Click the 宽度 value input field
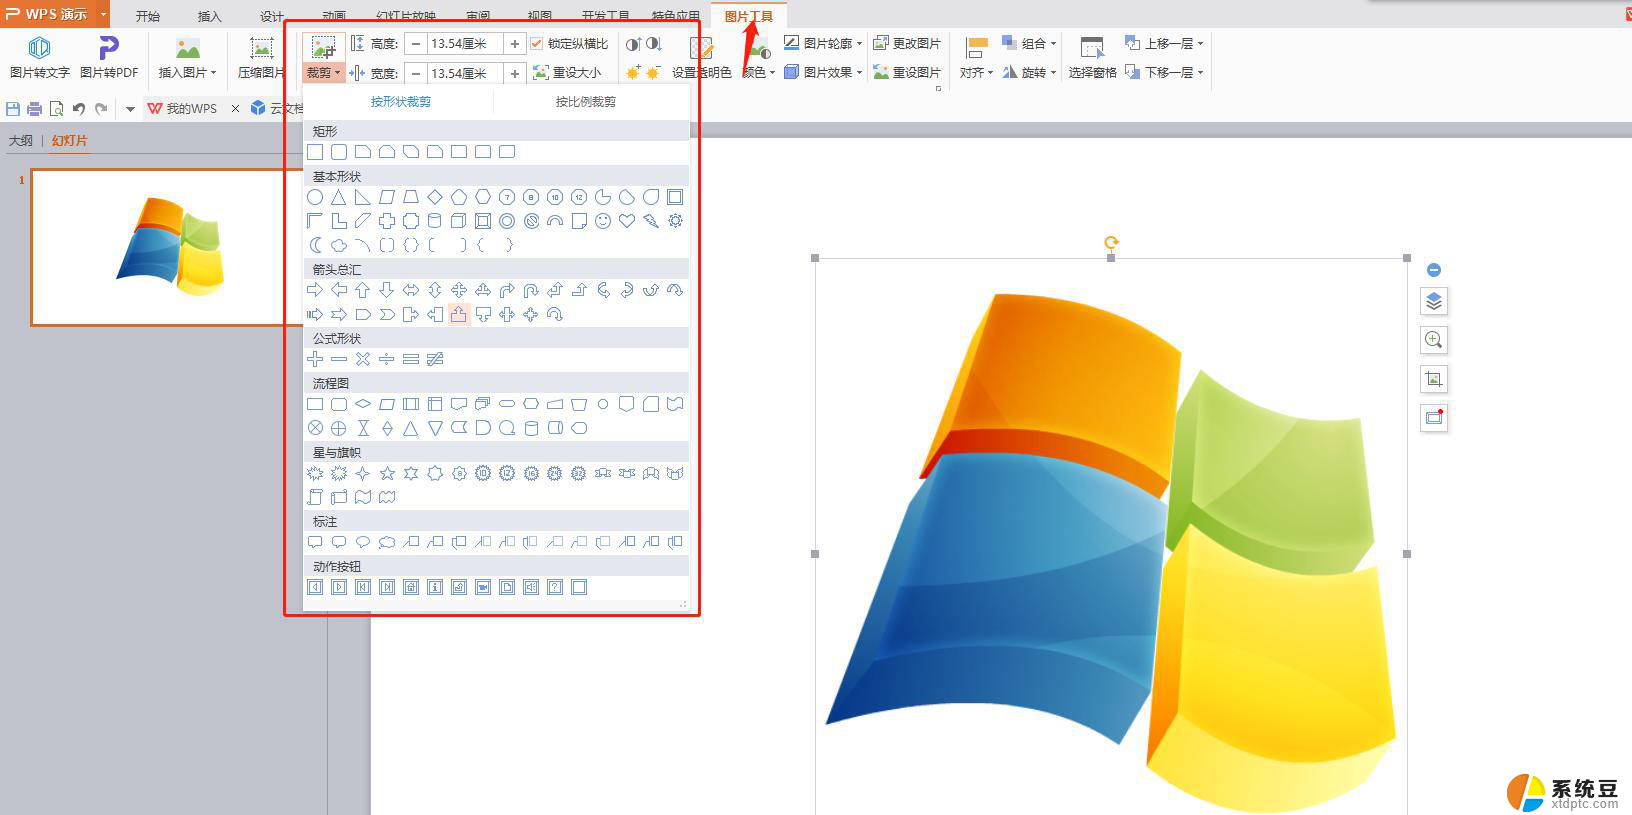1632x815 pixels. (465, 73)
